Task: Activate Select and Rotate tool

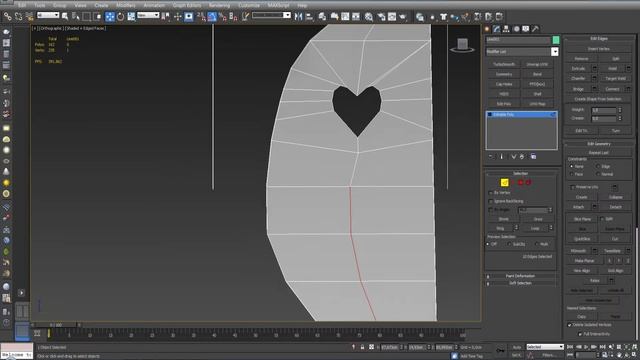Action: click(x=120, y=16)
